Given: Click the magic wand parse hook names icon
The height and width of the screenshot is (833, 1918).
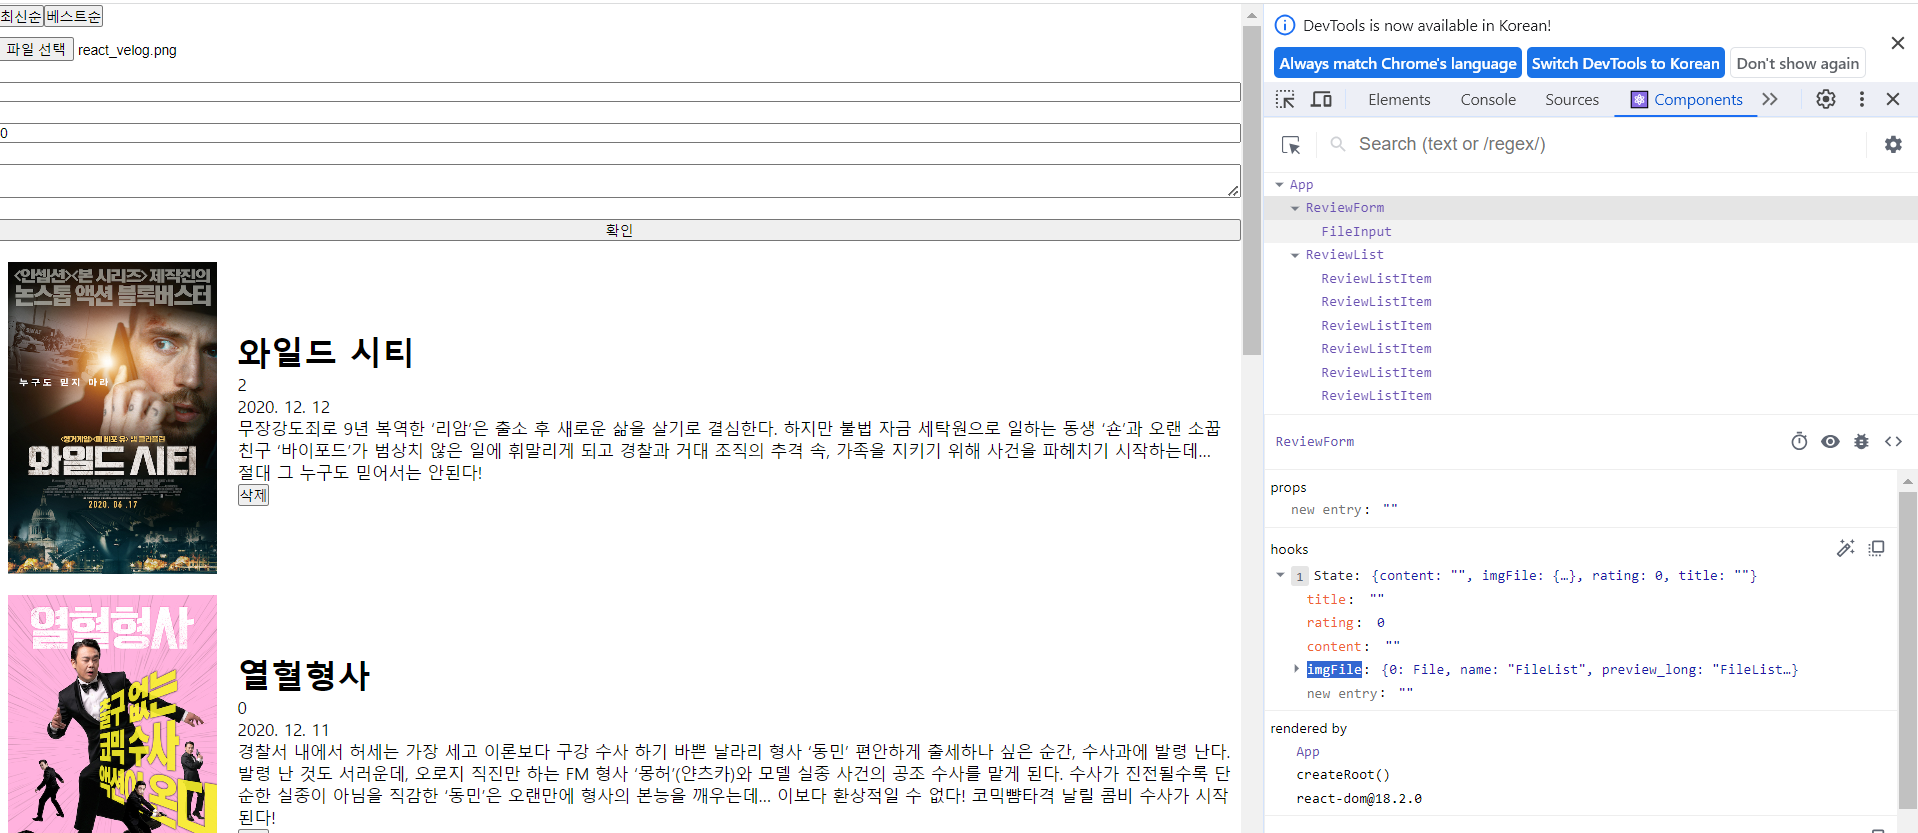Looking at the screenshot, I should pos(1845,548).
